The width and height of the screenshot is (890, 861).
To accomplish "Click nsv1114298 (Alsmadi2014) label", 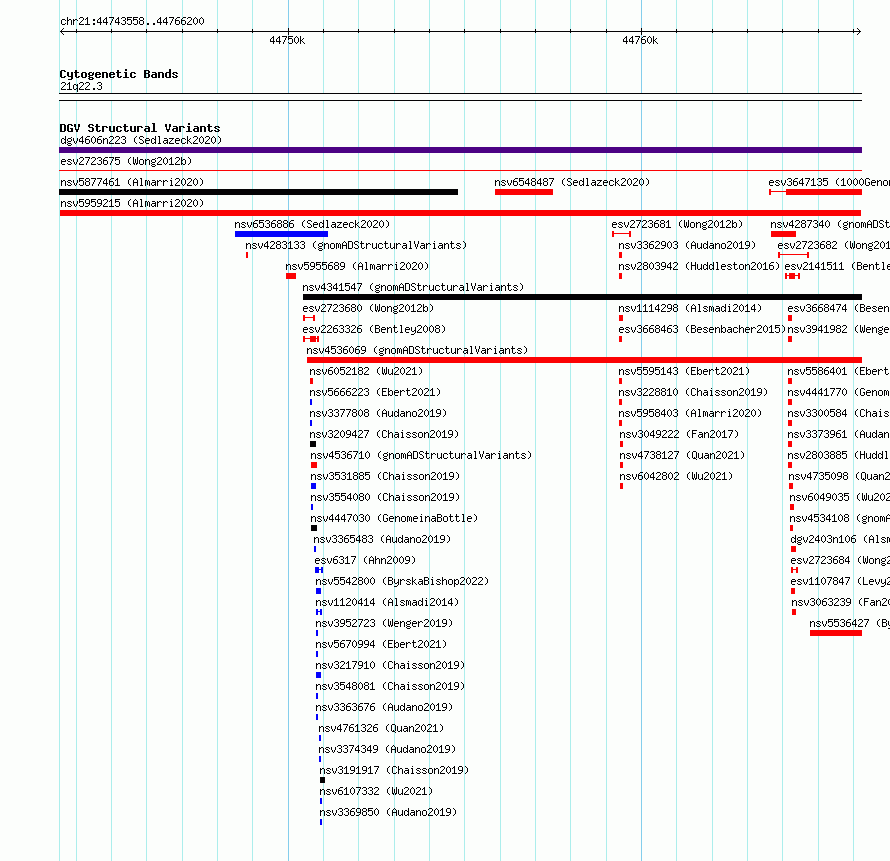I will pos(690,308).
